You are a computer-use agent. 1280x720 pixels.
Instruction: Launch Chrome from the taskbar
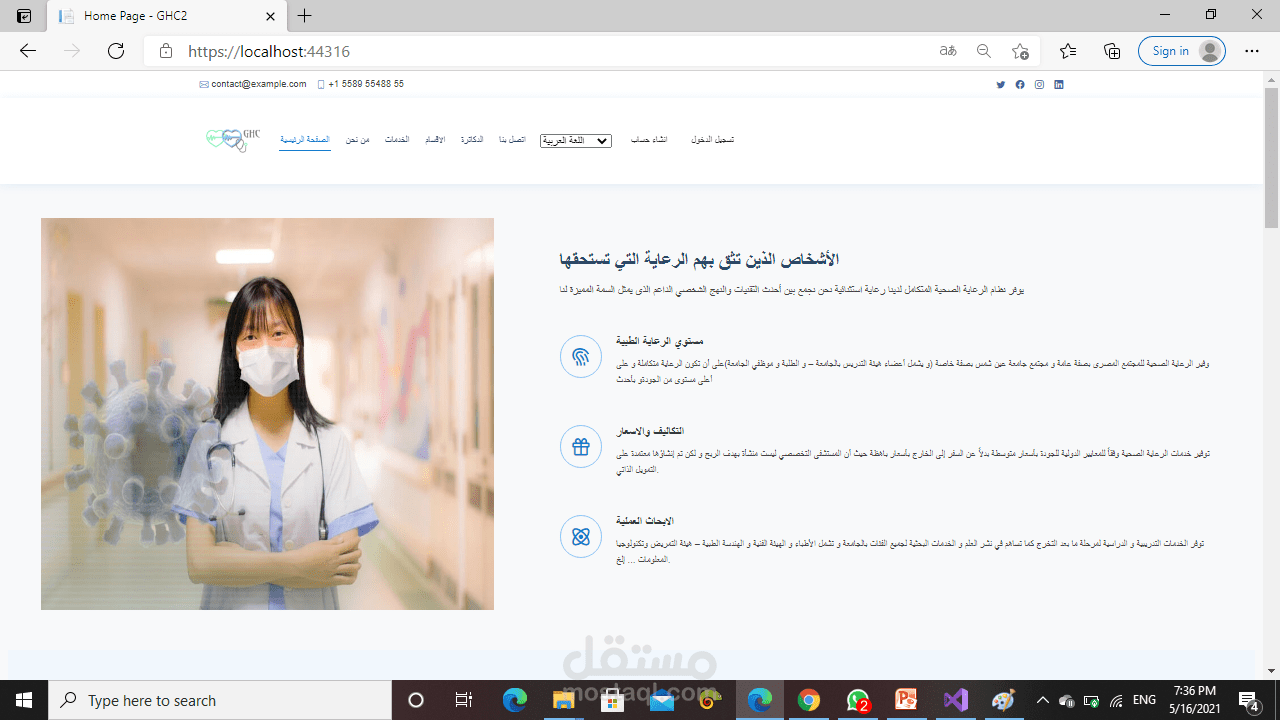809,700
